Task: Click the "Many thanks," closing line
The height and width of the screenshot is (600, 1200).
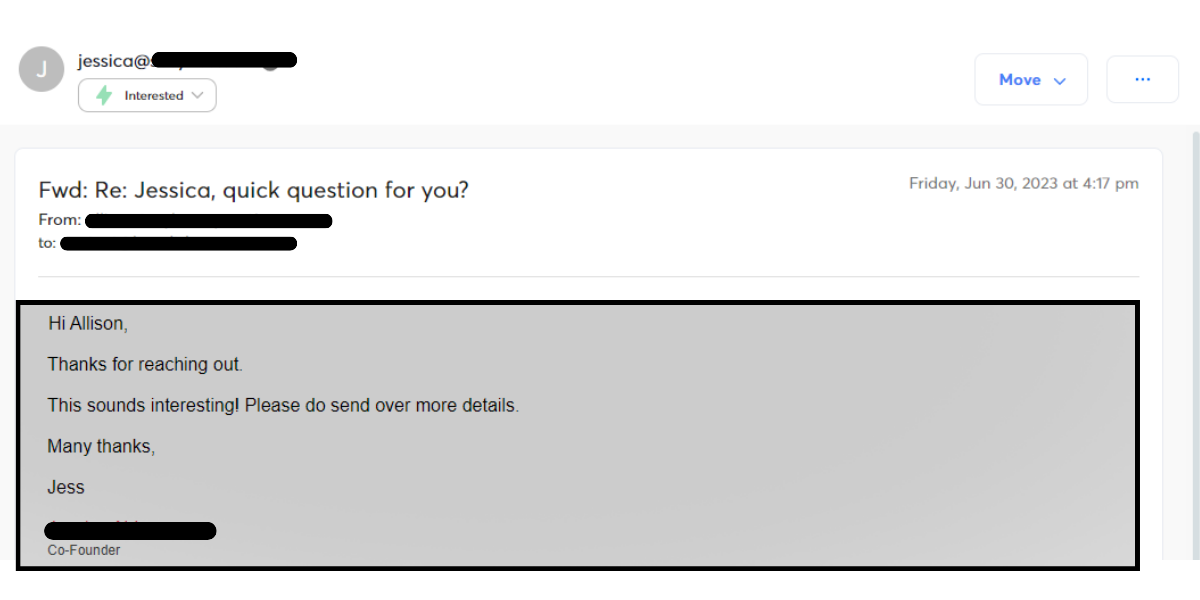Action: pos(101,447)
